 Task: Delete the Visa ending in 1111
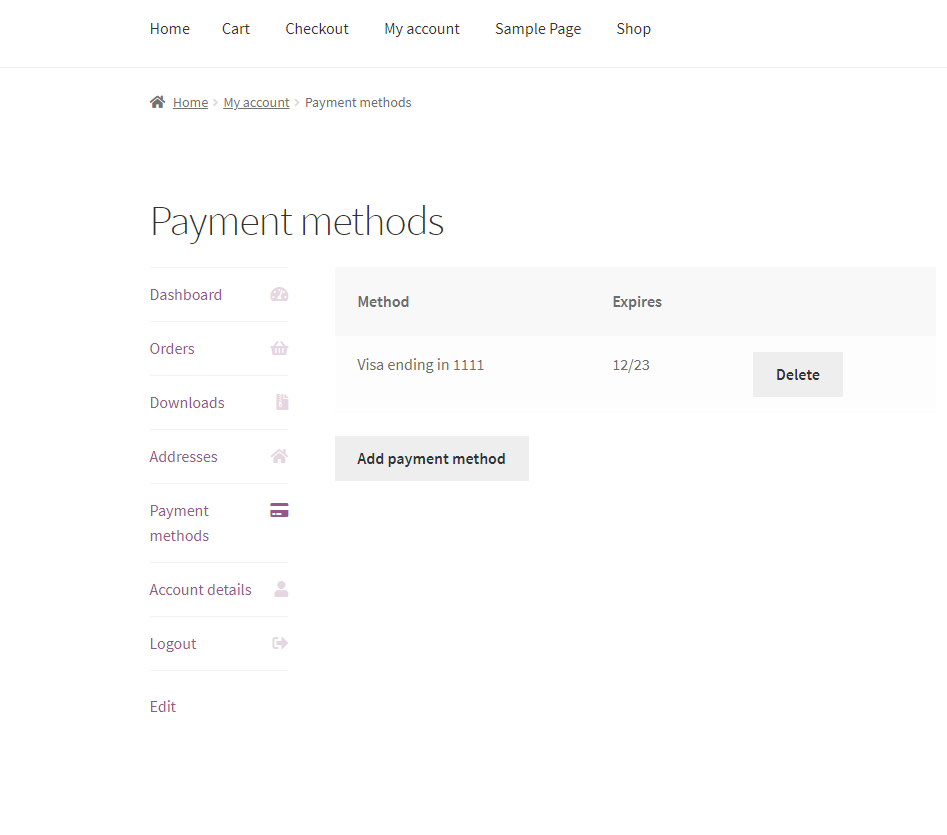click(x=798, y=374)
